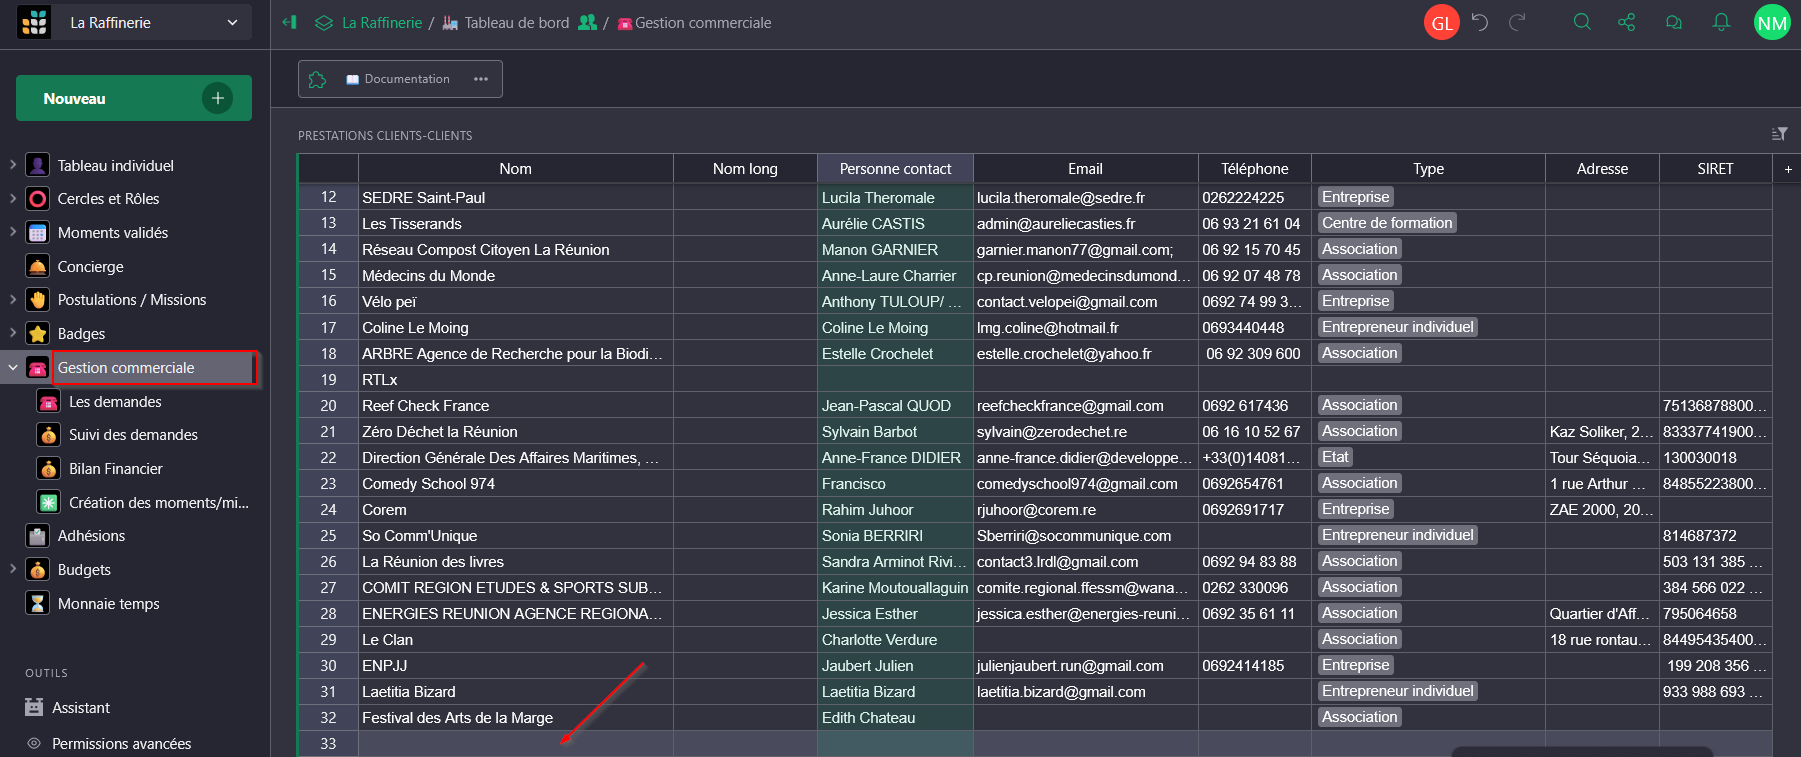
Task: Expand the Budgets page tree
Action: [x=13, y=569]
